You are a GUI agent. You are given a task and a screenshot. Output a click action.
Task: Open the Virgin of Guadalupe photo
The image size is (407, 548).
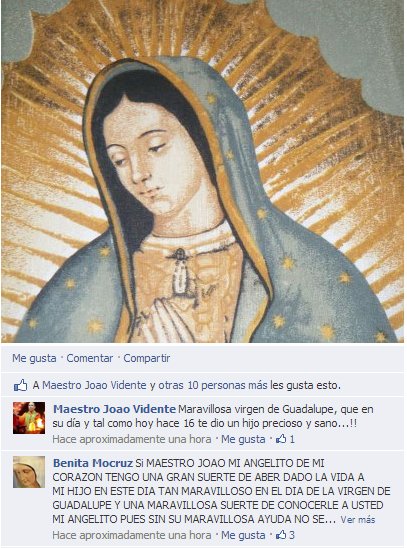click(203, 171)
